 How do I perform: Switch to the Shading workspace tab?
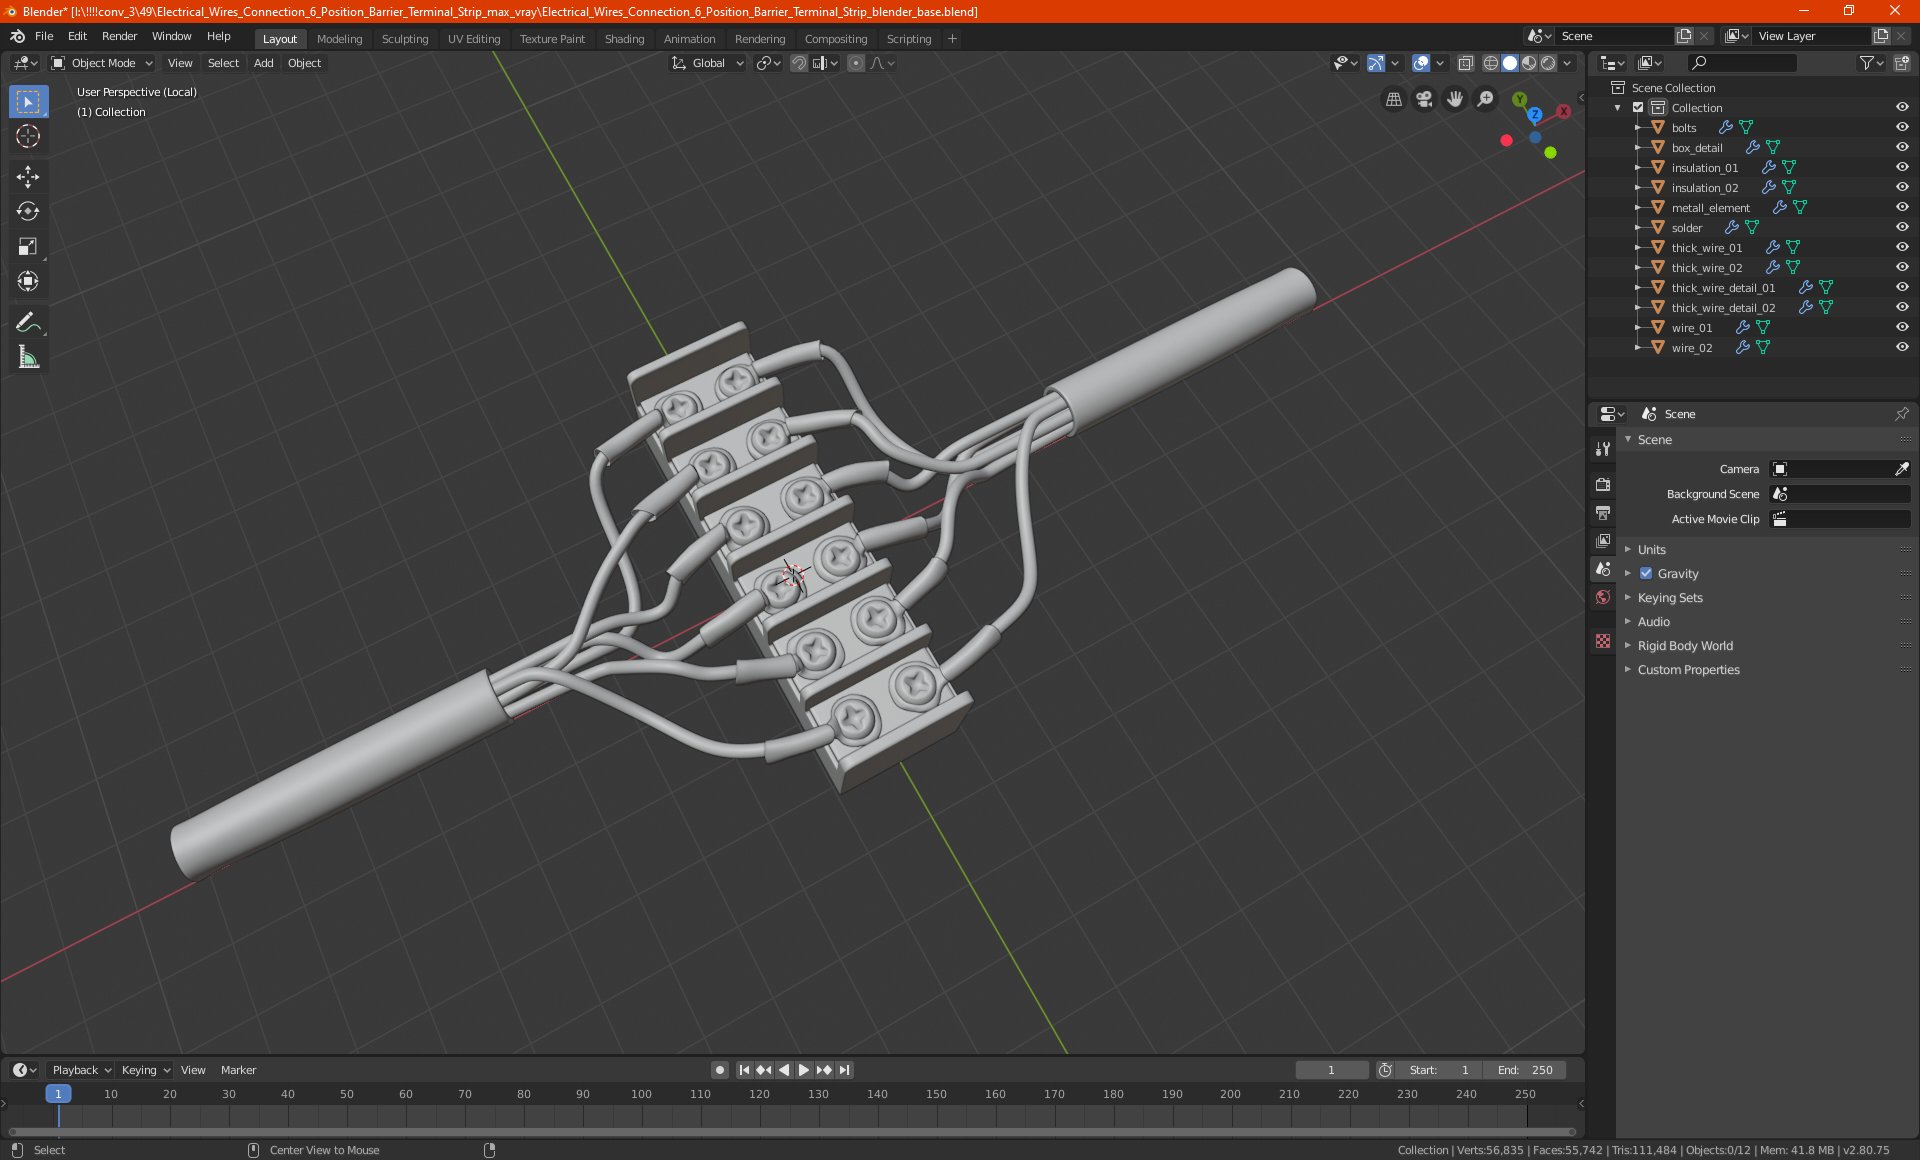[x=624, y=39]
